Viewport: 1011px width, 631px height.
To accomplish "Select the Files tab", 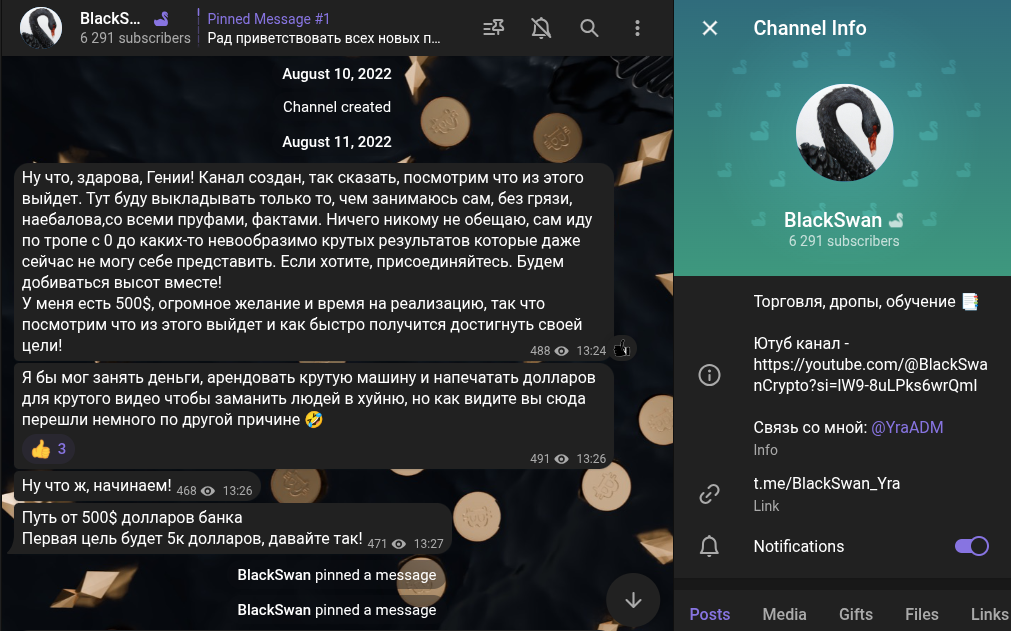I will click(x=921, y=614).
